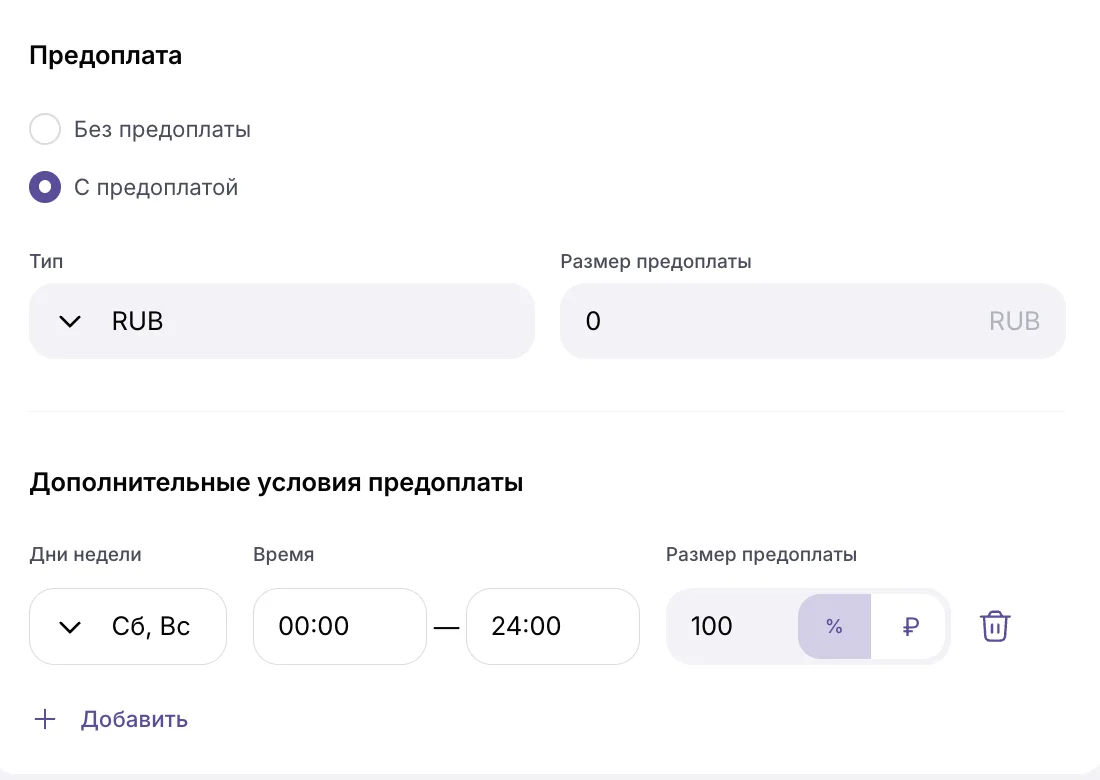Click the start time field 00:00
The height and width of the screenshot is (780, 1100).
point(340,626)
